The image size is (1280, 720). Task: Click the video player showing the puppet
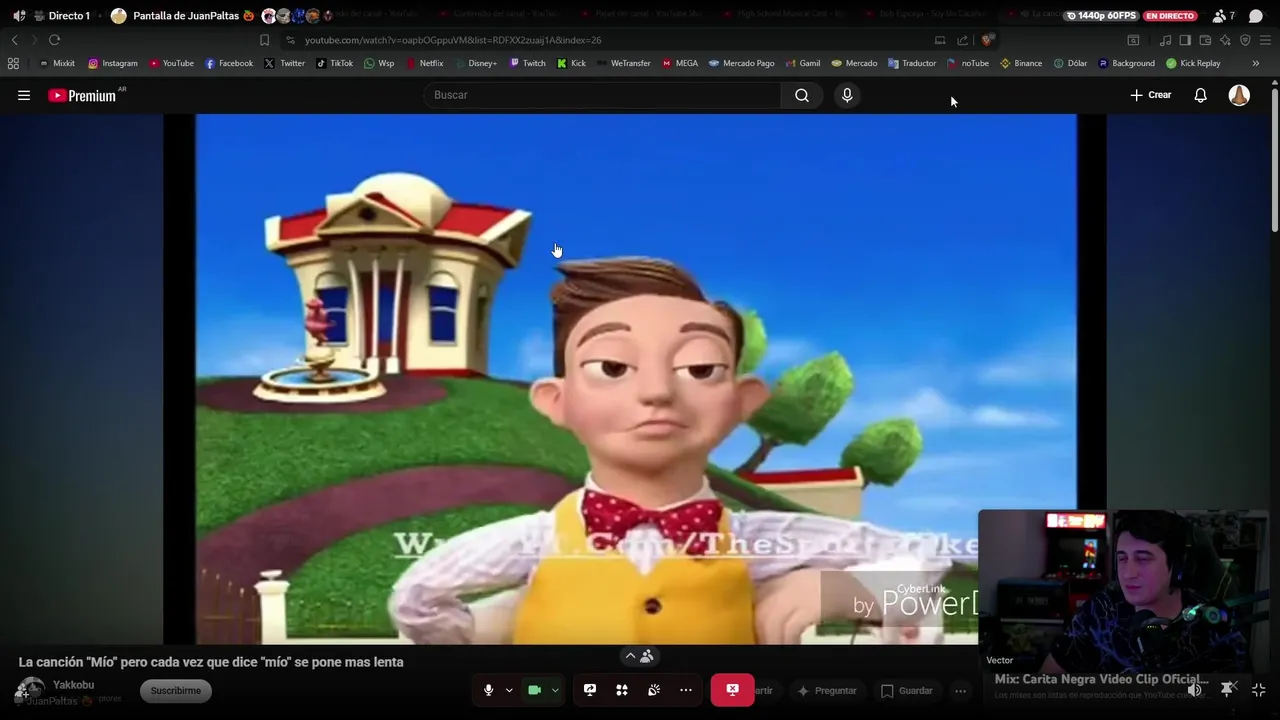(635, 379)
